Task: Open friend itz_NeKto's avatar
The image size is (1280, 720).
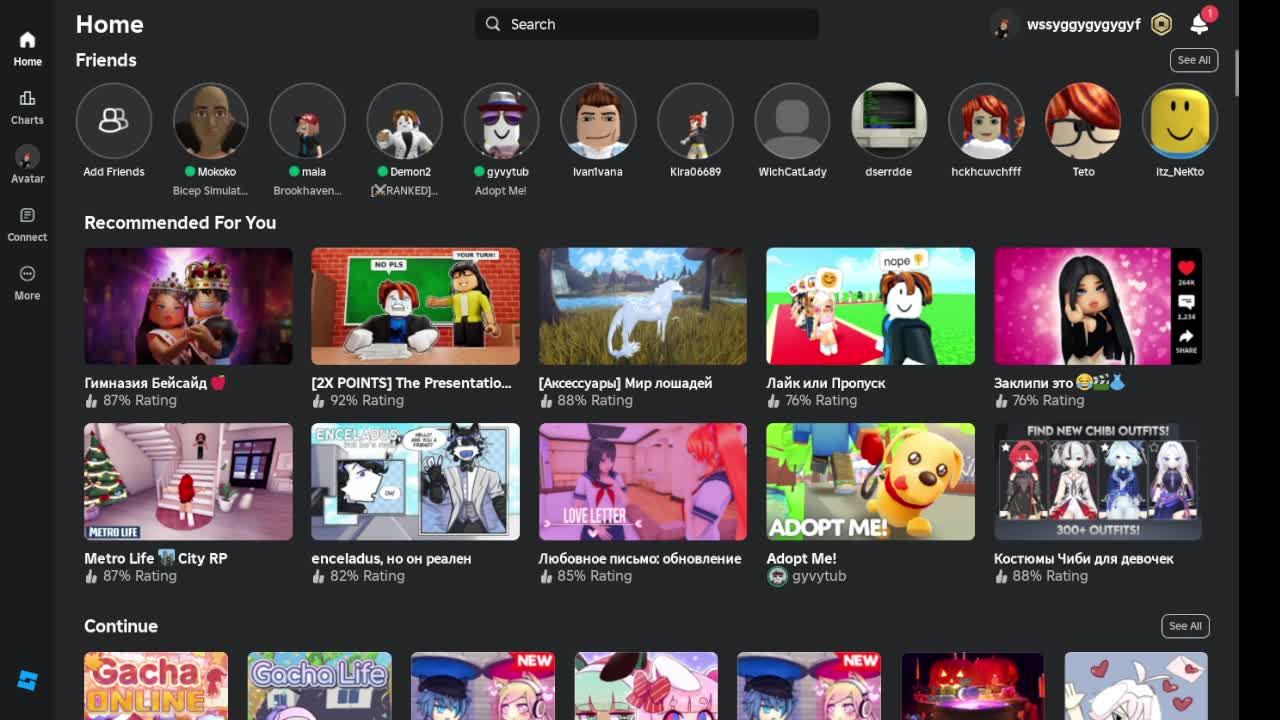Action: coord(1180,121)
